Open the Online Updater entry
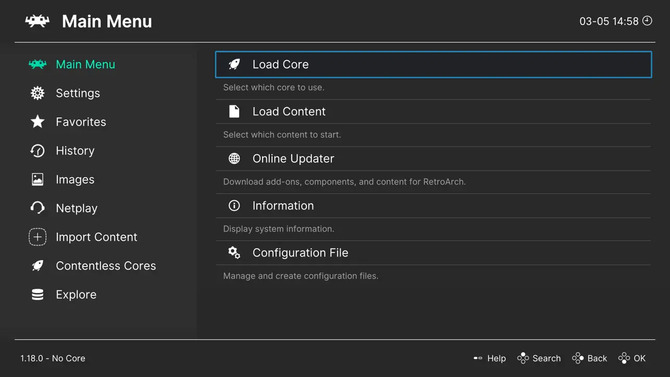The width and height of the screenshot is (670, 377). point(433,159)
